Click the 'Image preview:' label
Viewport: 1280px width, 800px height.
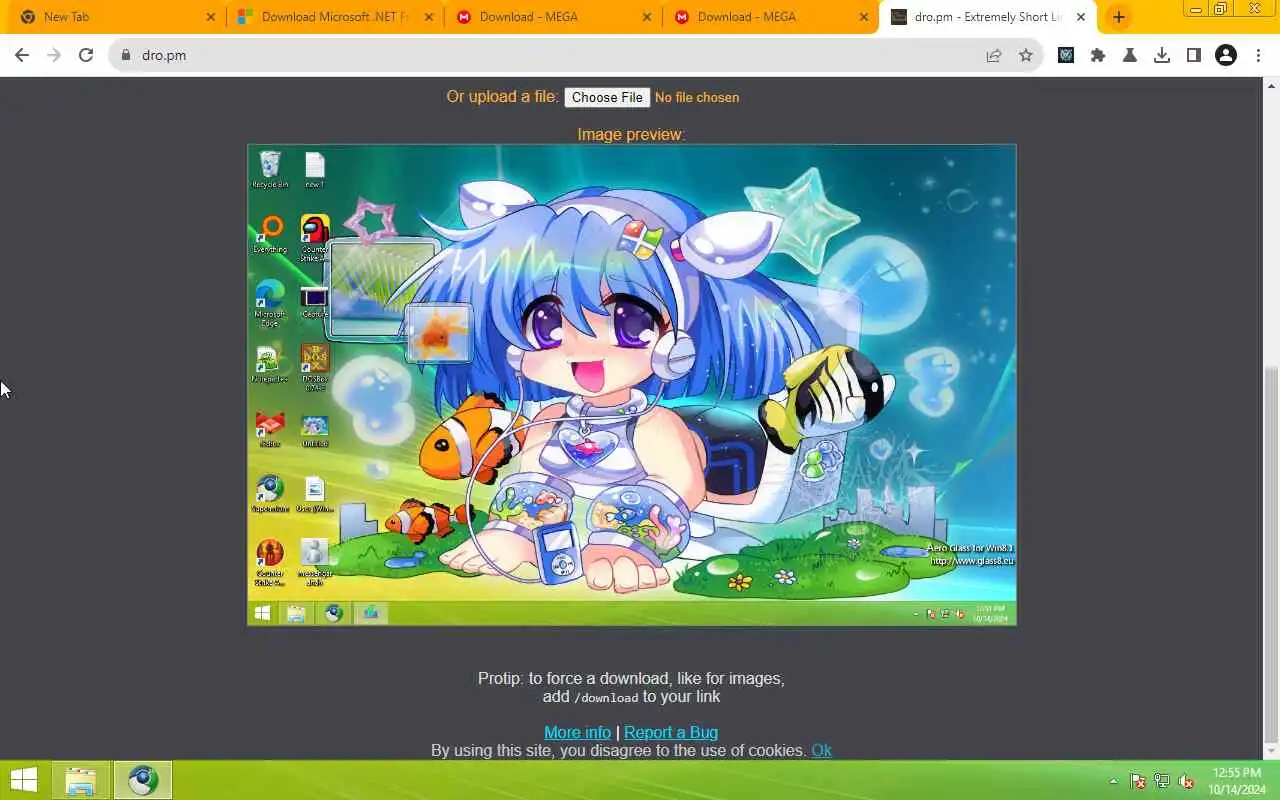631,134
